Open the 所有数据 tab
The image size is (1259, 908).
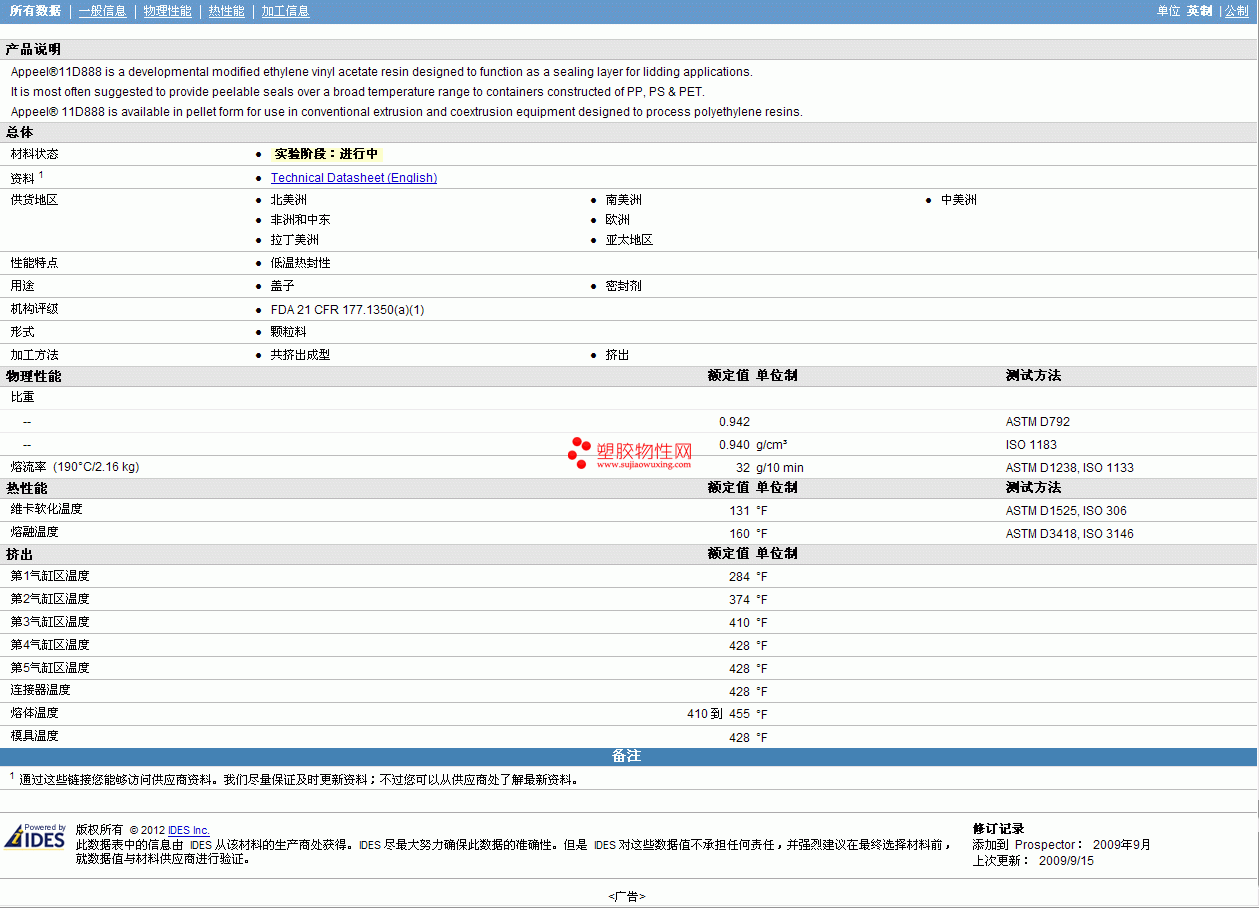point(35,11)
